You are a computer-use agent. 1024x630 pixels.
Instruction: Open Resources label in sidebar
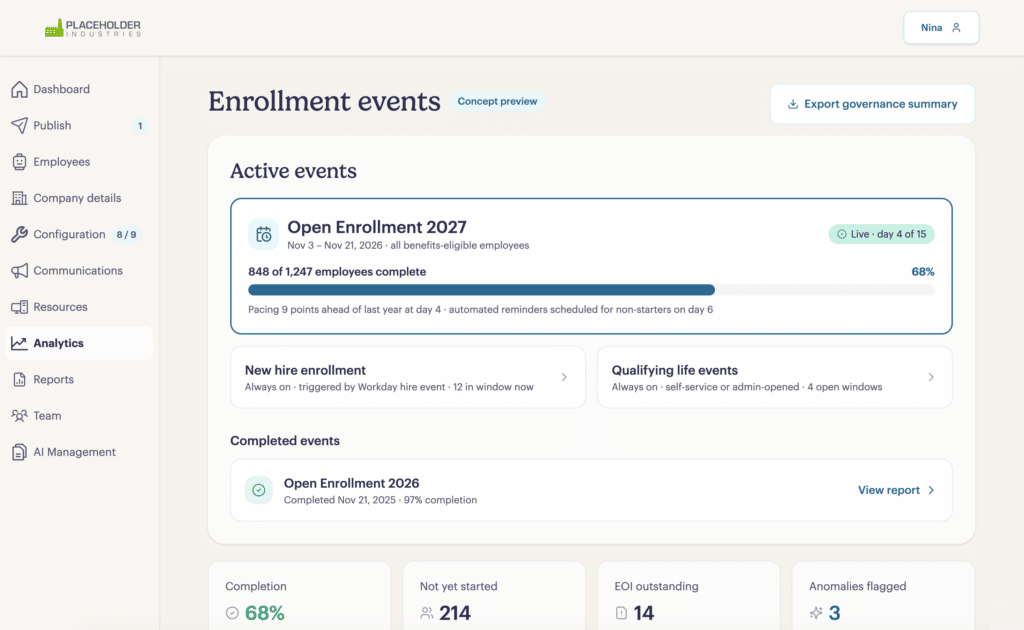60,307
